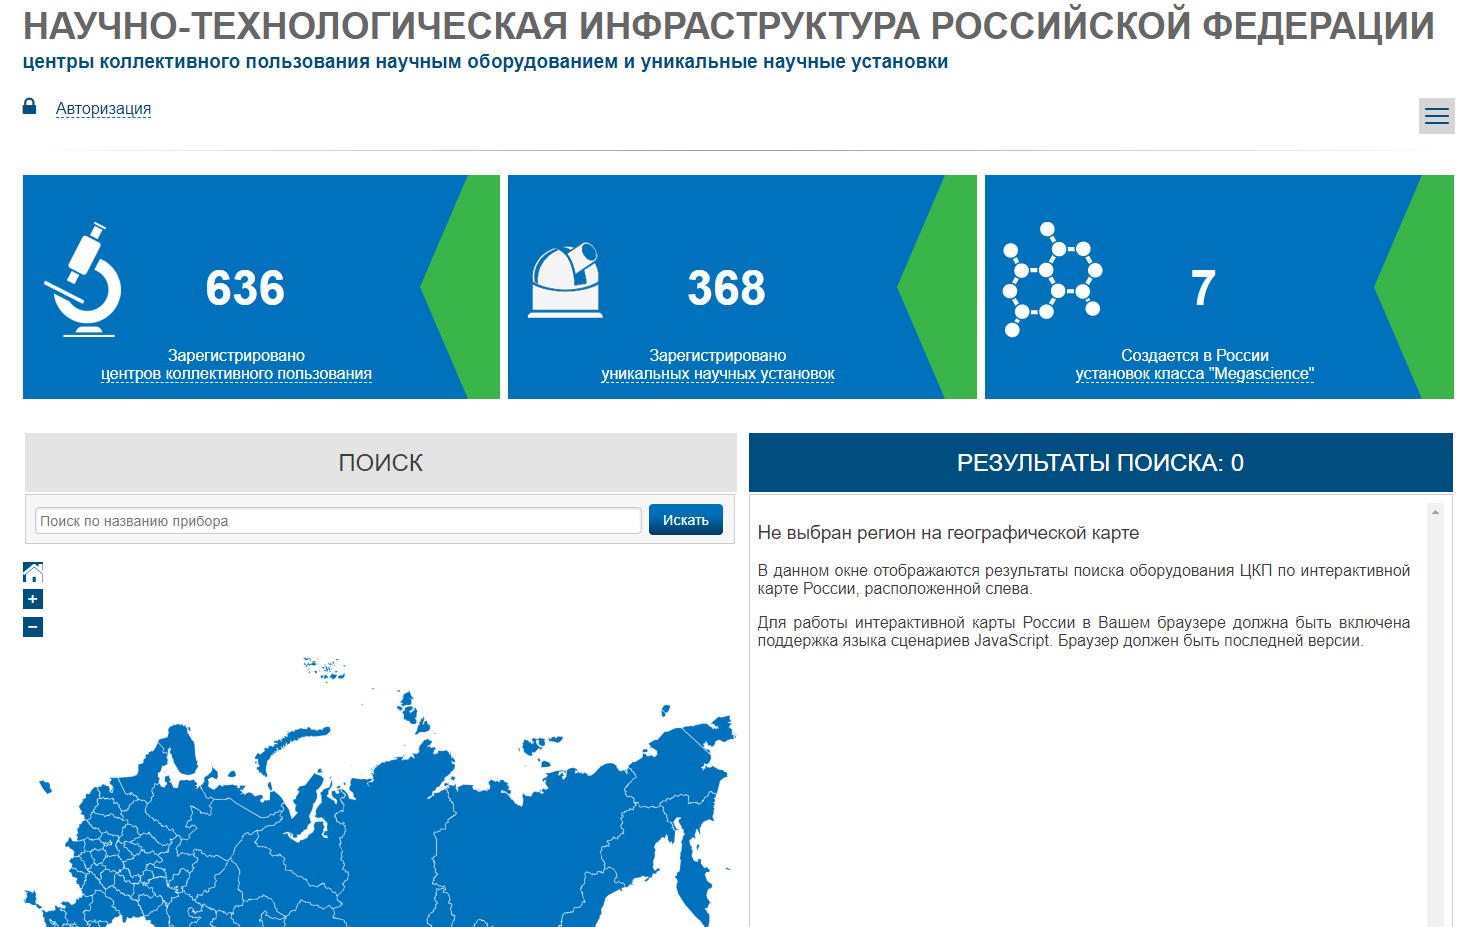The width and height of the screenshot is (1471, 927).
Task: Click the 368 registered installations number
Action: pos(727,288)
